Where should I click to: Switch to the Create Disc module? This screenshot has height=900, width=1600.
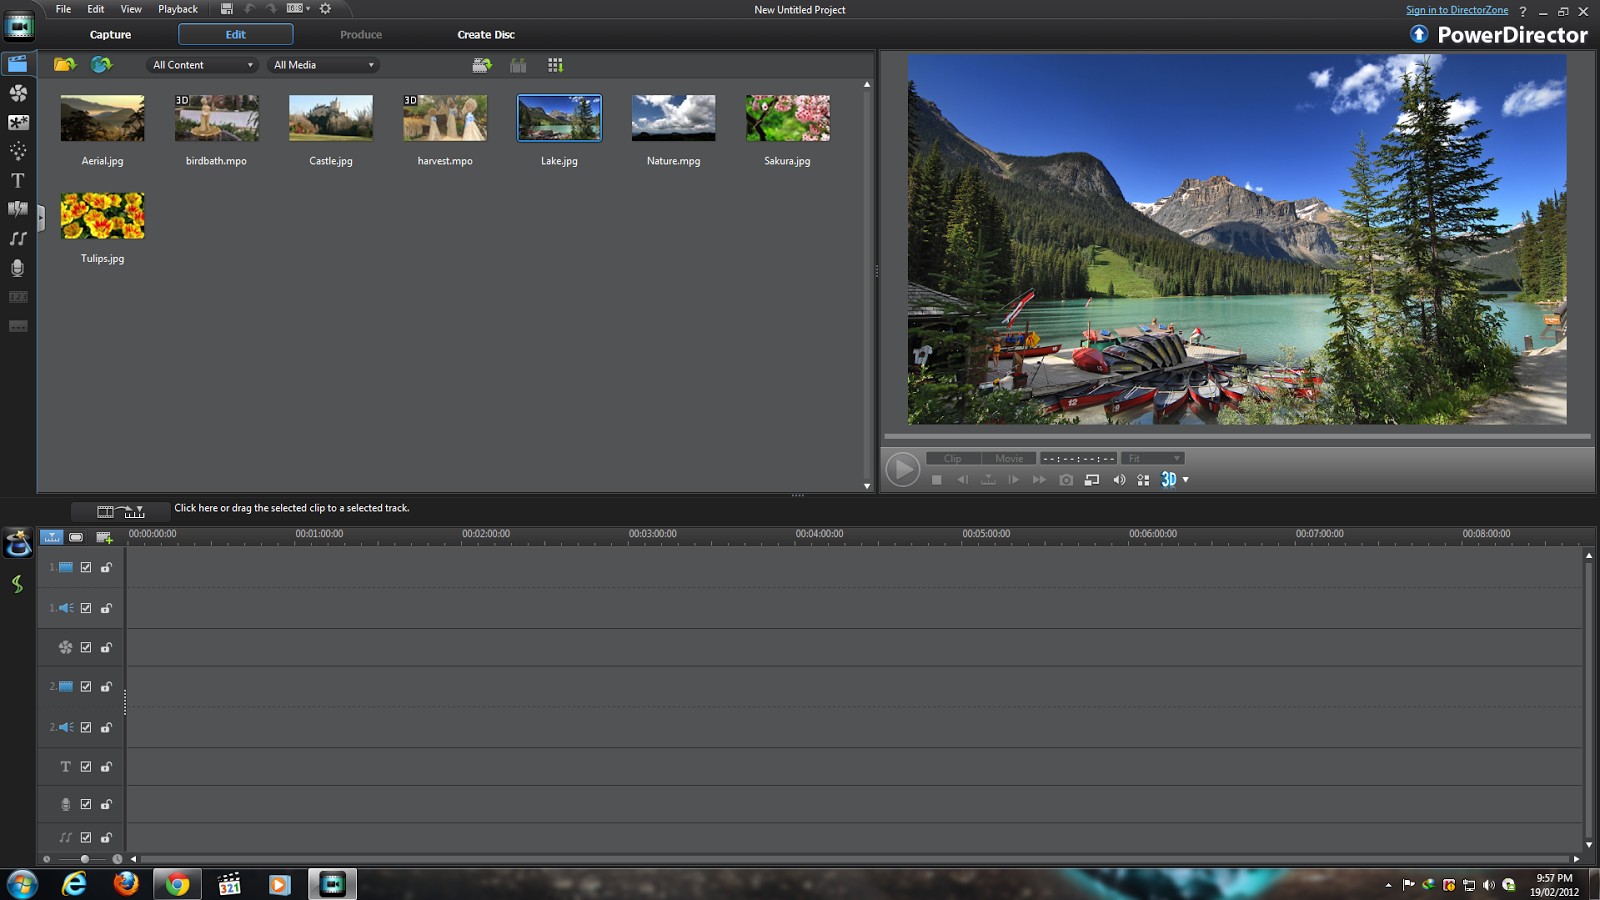[x=486, y=34]
